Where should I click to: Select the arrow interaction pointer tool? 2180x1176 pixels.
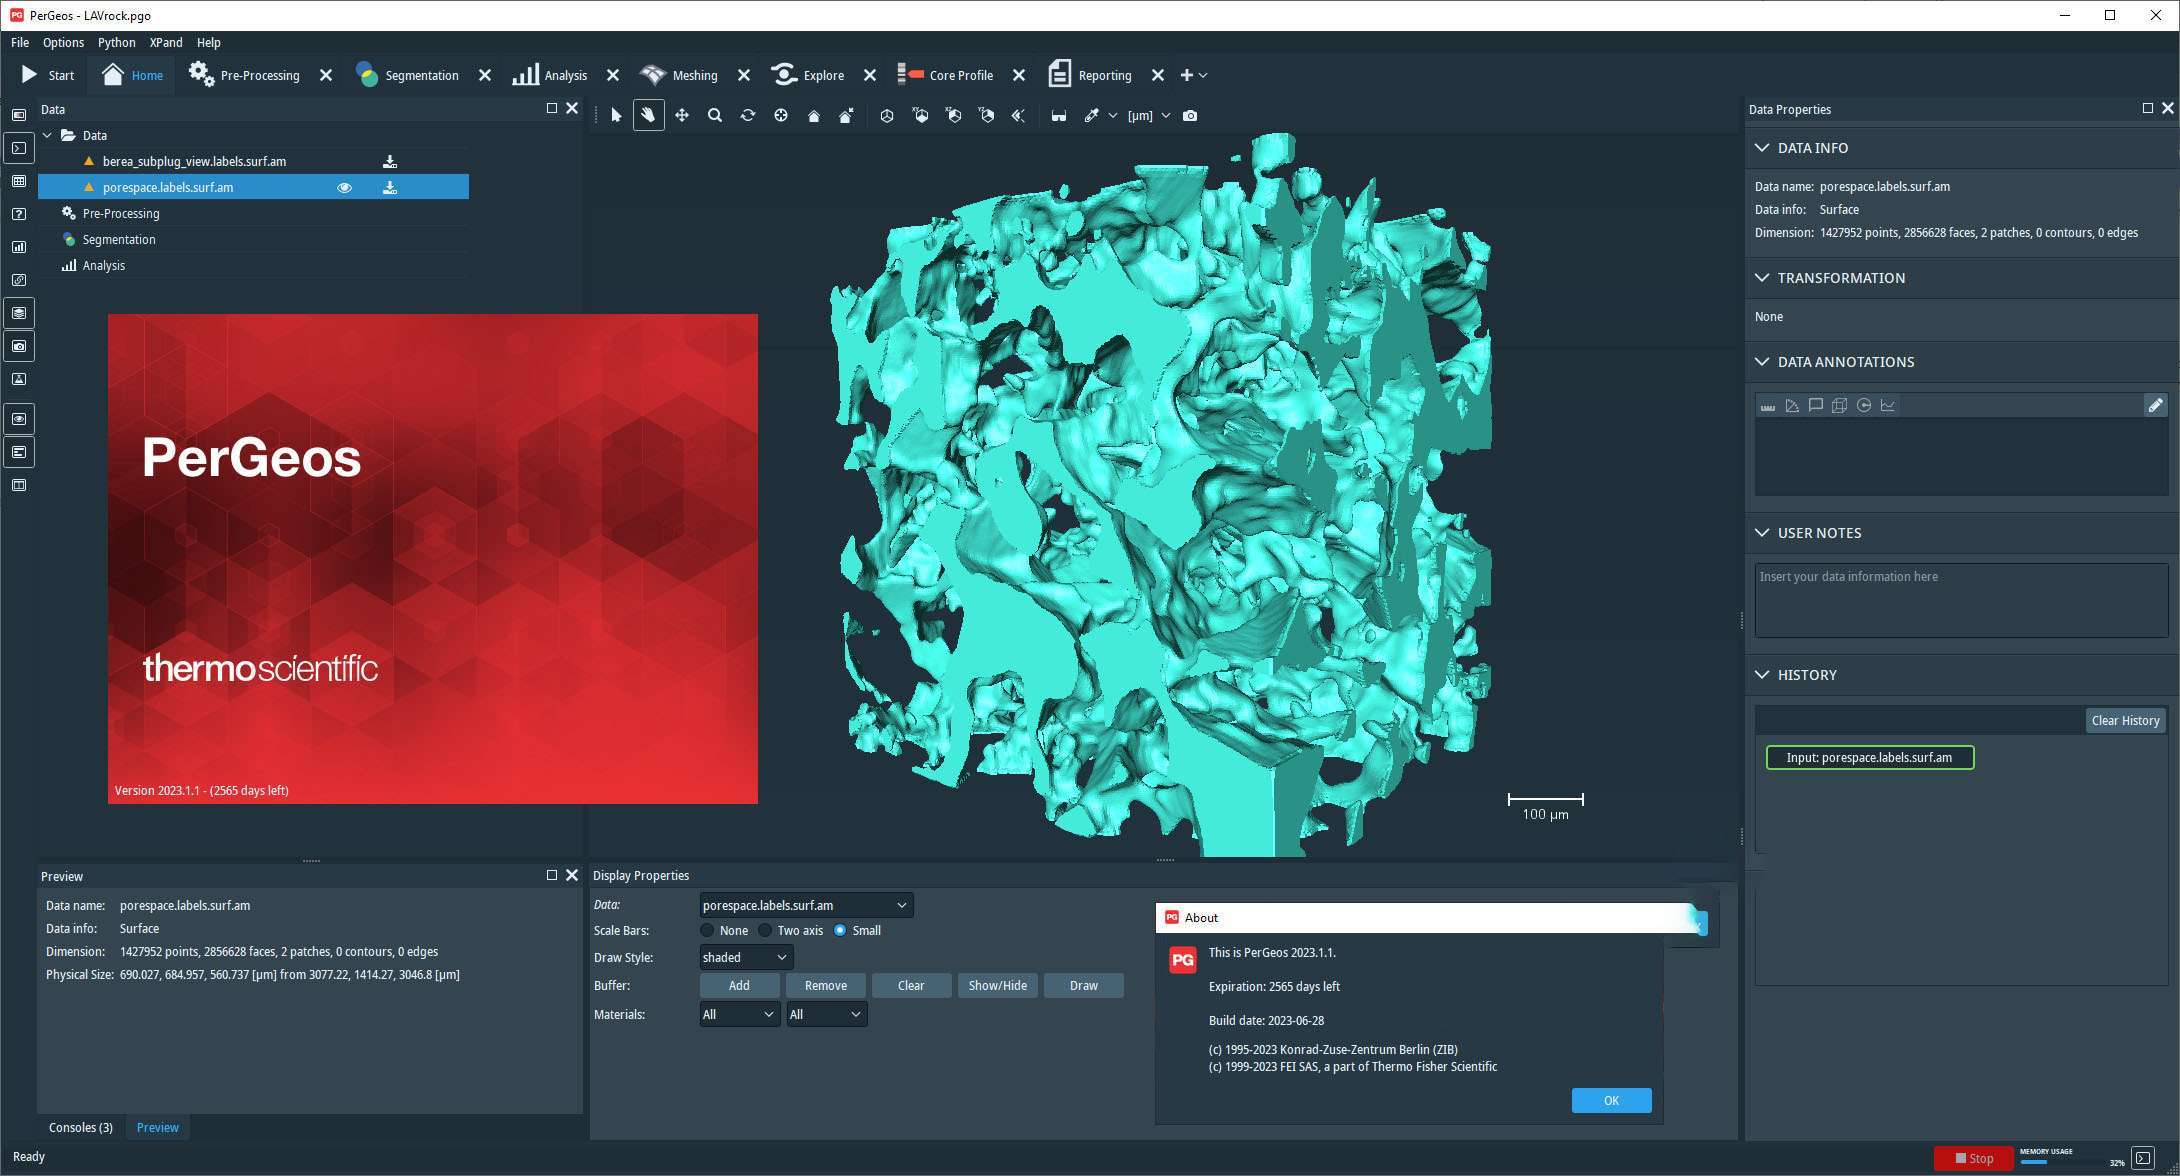[616, 116]
